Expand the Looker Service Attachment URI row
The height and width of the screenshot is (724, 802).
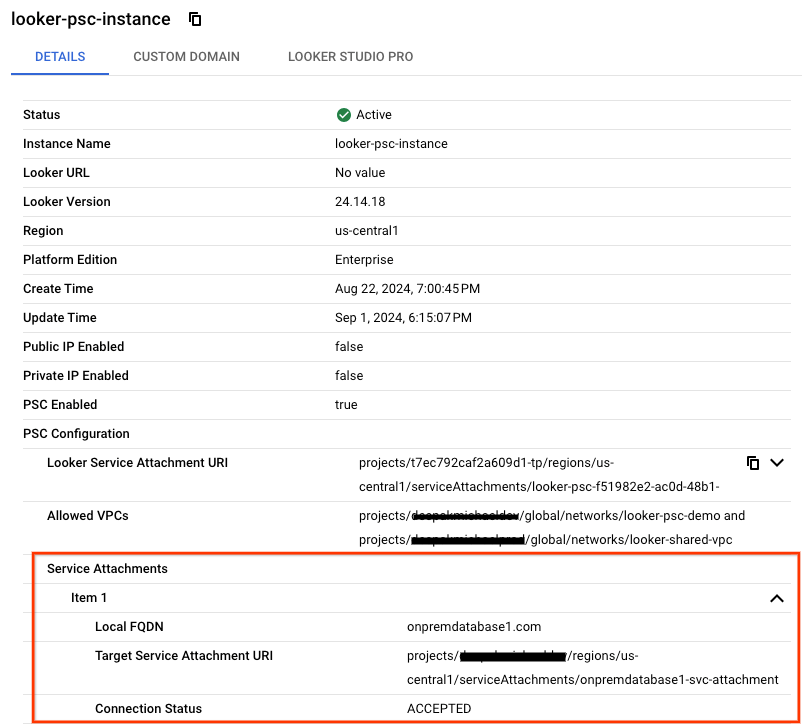pos(777,463)
